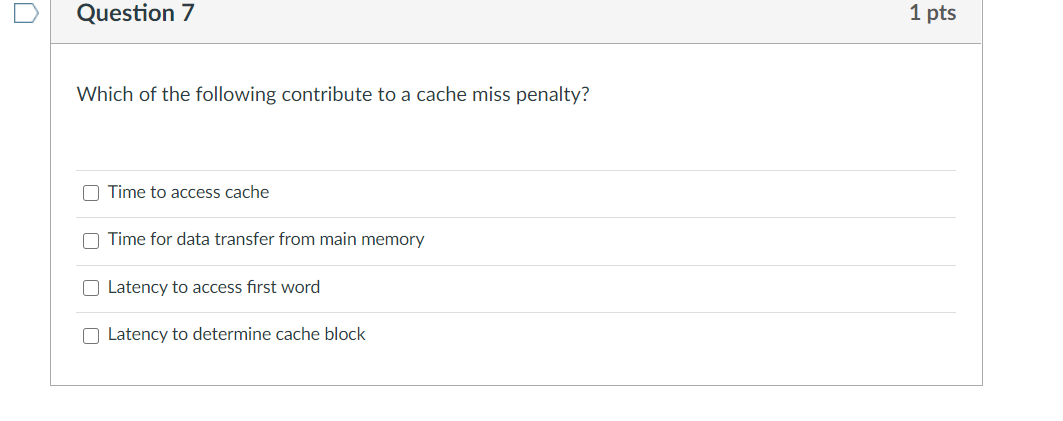Click 'first word' in the third answer
Screen dimensions: 1063x421
[x=284, y=288]
